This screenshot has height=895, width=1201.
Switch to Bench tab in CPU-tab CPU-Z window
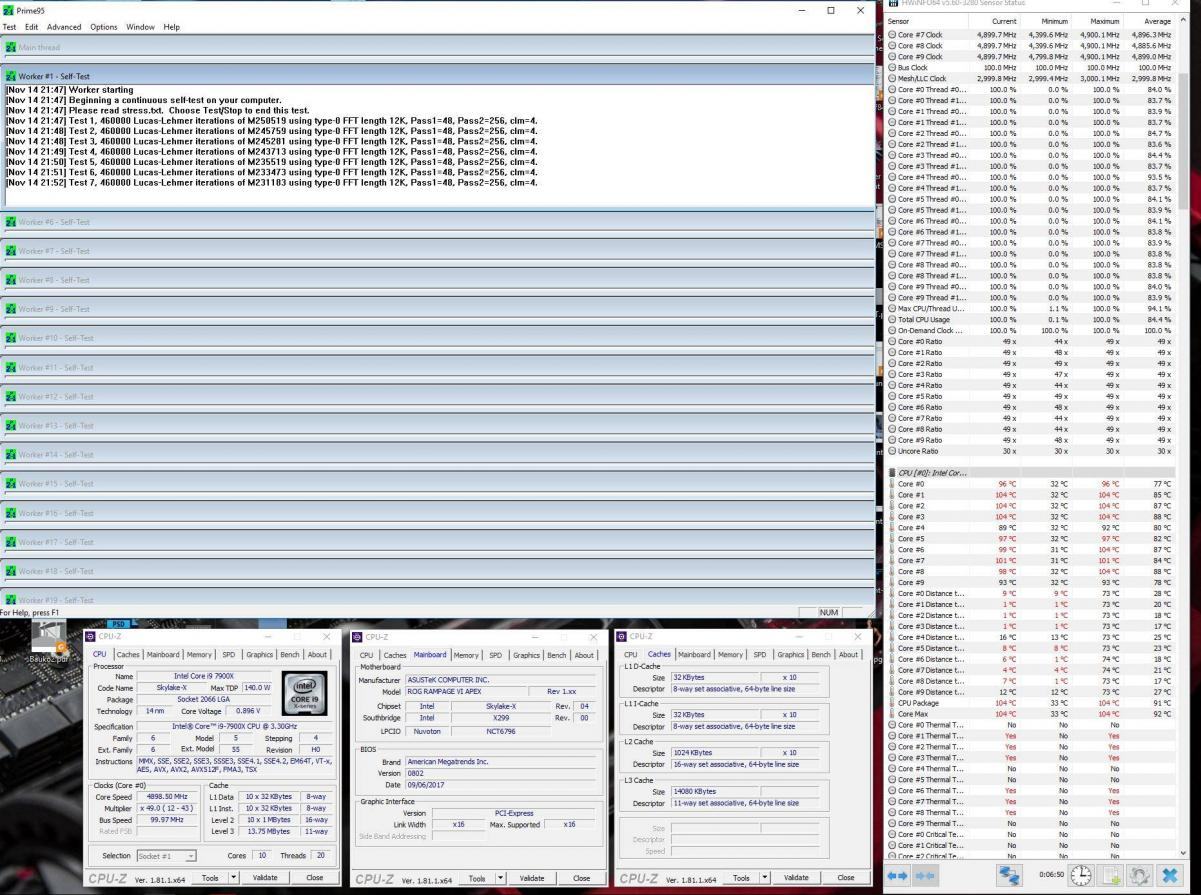[289, 655]
